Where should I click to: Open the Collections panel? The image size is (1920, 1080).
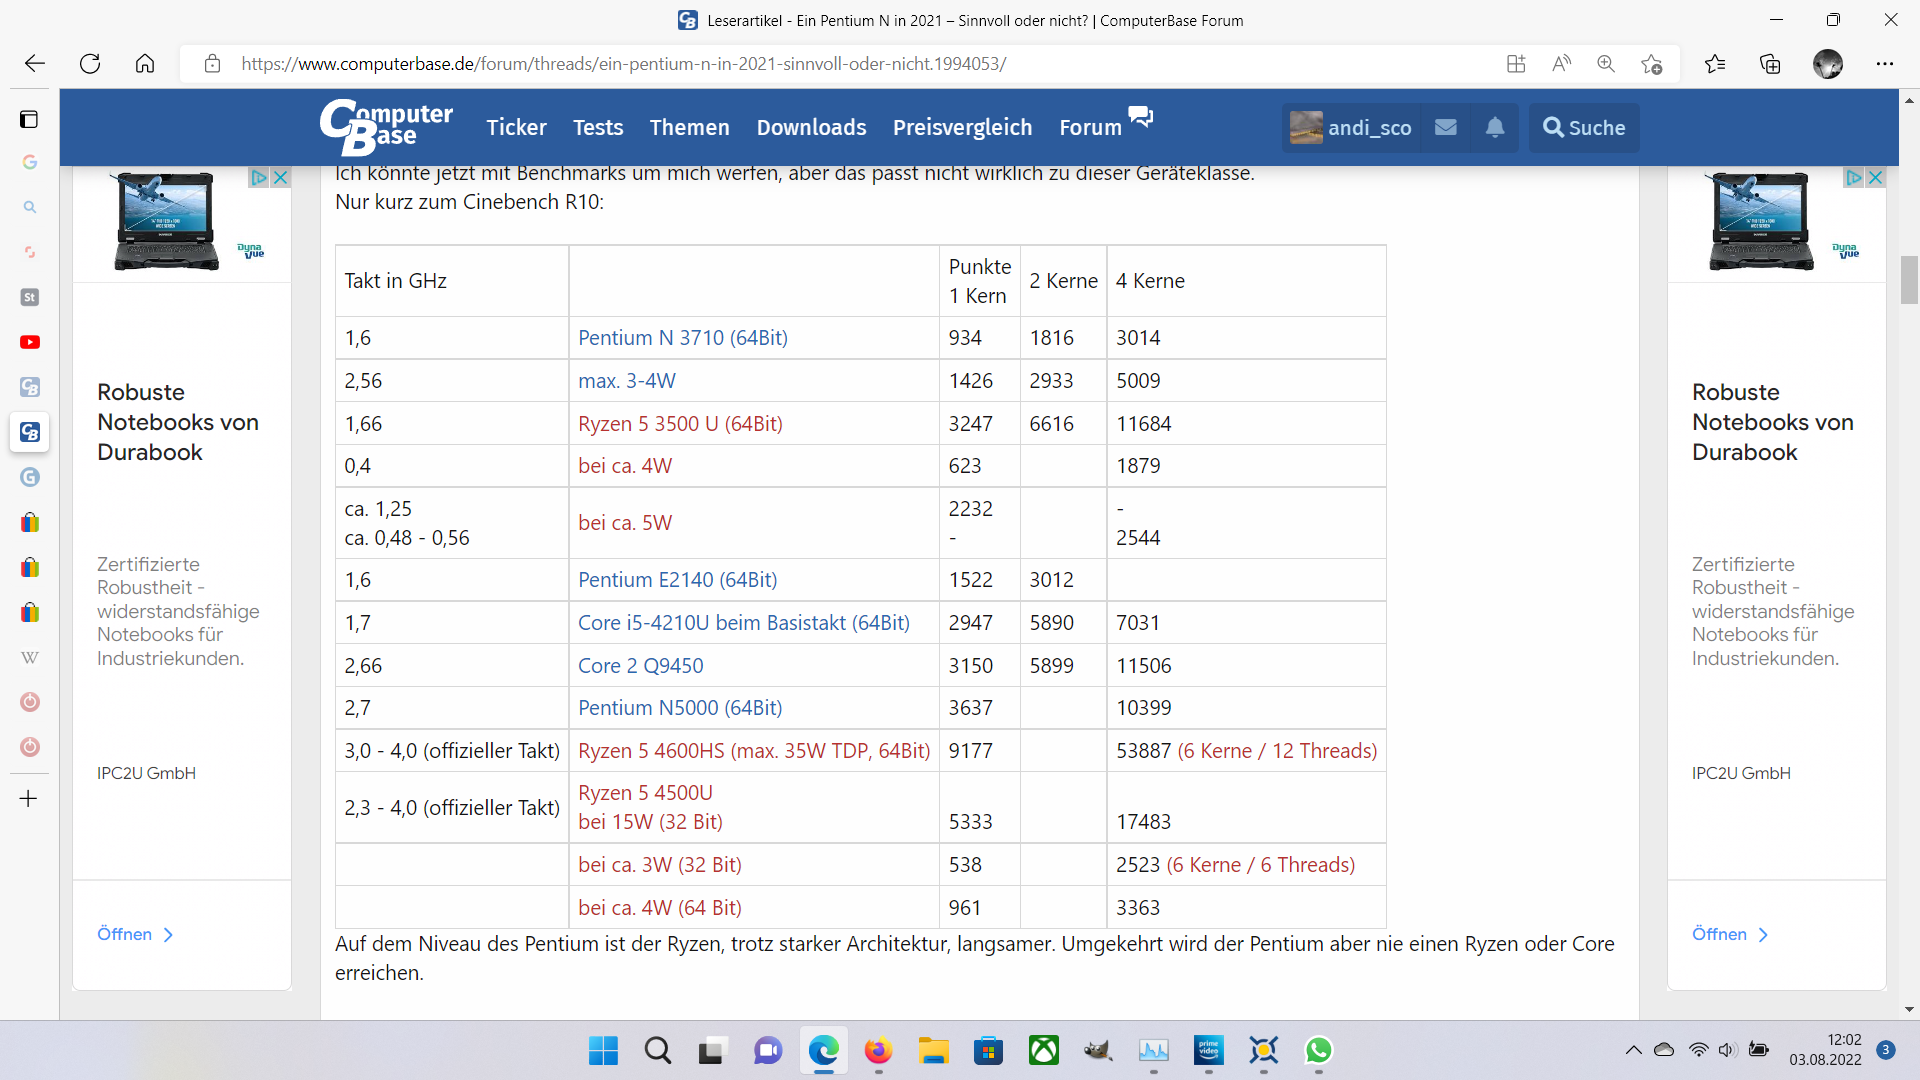point(1770,64)
